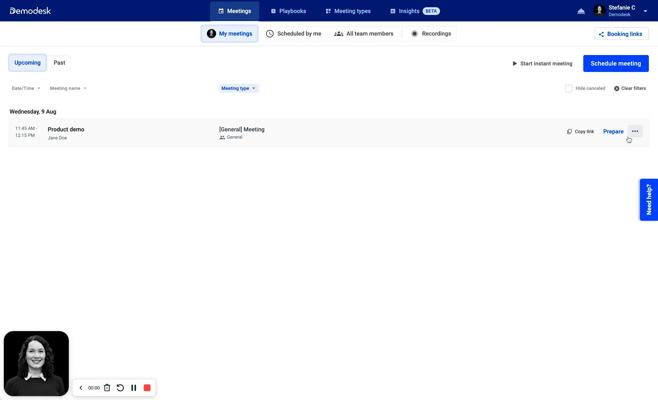Click the presenter webcam thumbnail

click(x=37, y=363)
